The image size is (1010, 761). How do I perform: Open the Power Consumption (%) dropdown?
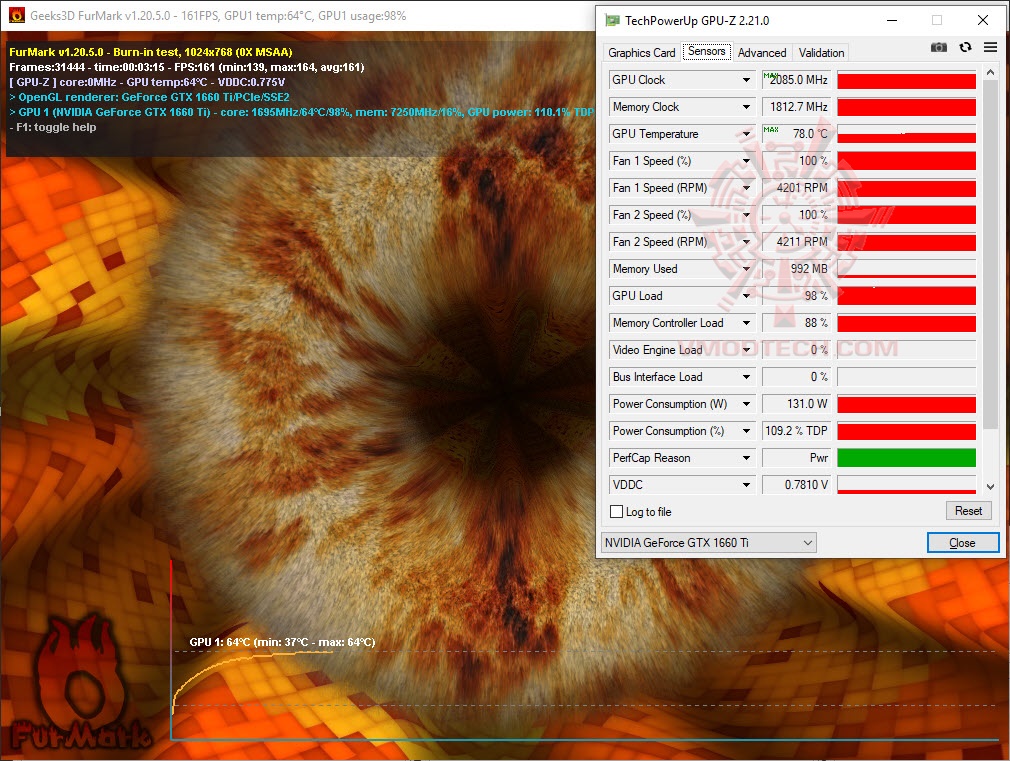click(x=746, y=431)
